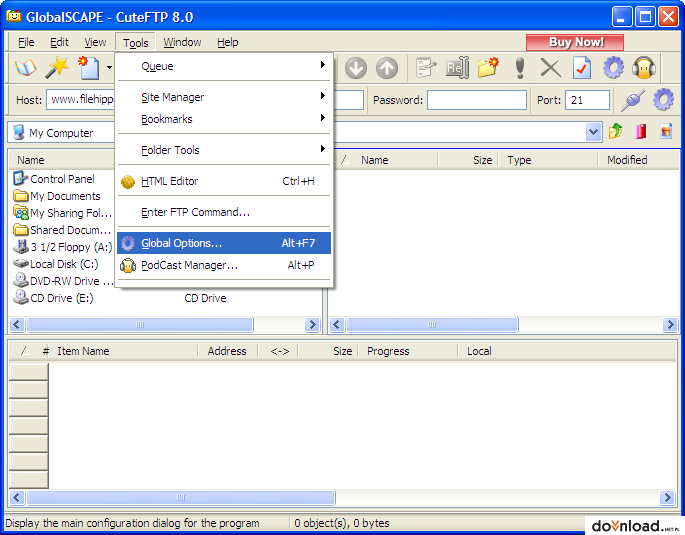Open the New icon dropdown arrow
Screen dimensions: 685x535
pyautogui.click(x=109, y=68)
